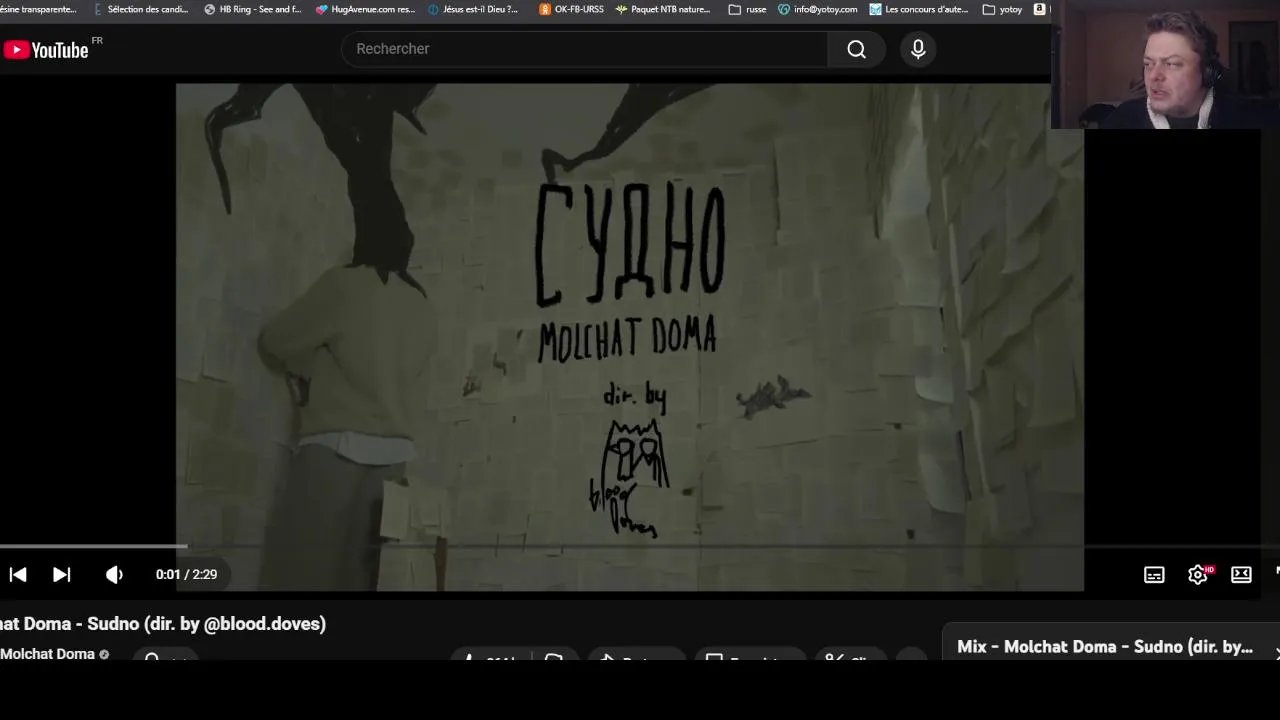Switch to theater mode view
This screenshot has width=1280, height=720.
[1241, 574]
